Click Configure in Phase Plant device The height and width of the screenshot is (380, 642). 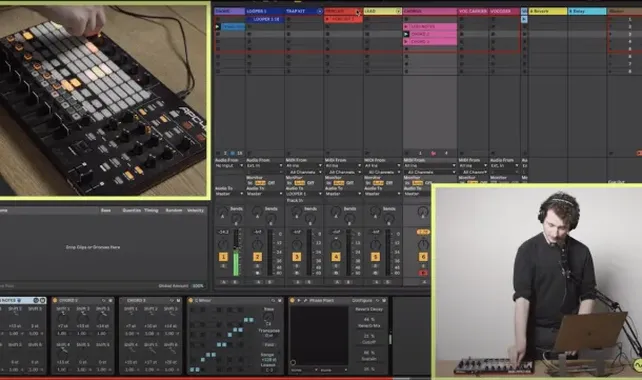tap(362, 301)
